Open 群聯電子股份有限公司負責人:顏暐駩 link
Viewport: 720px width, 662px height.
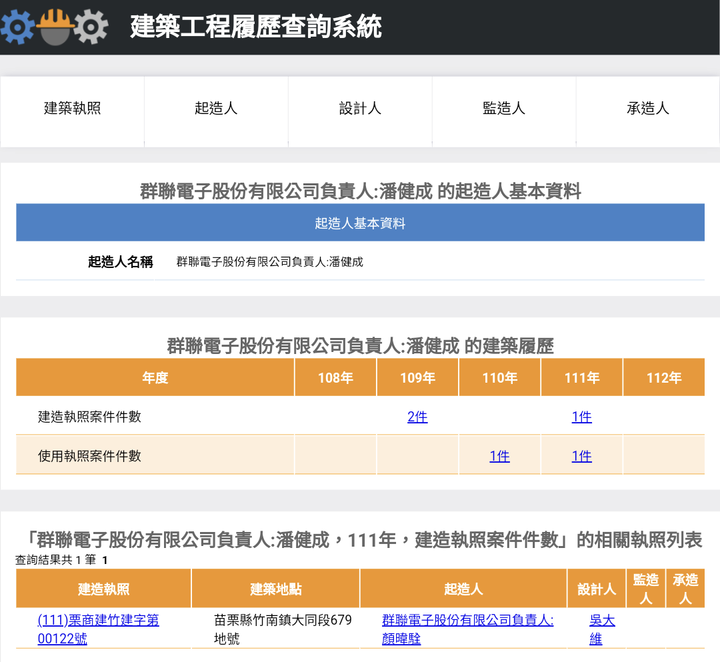point(467,629)
